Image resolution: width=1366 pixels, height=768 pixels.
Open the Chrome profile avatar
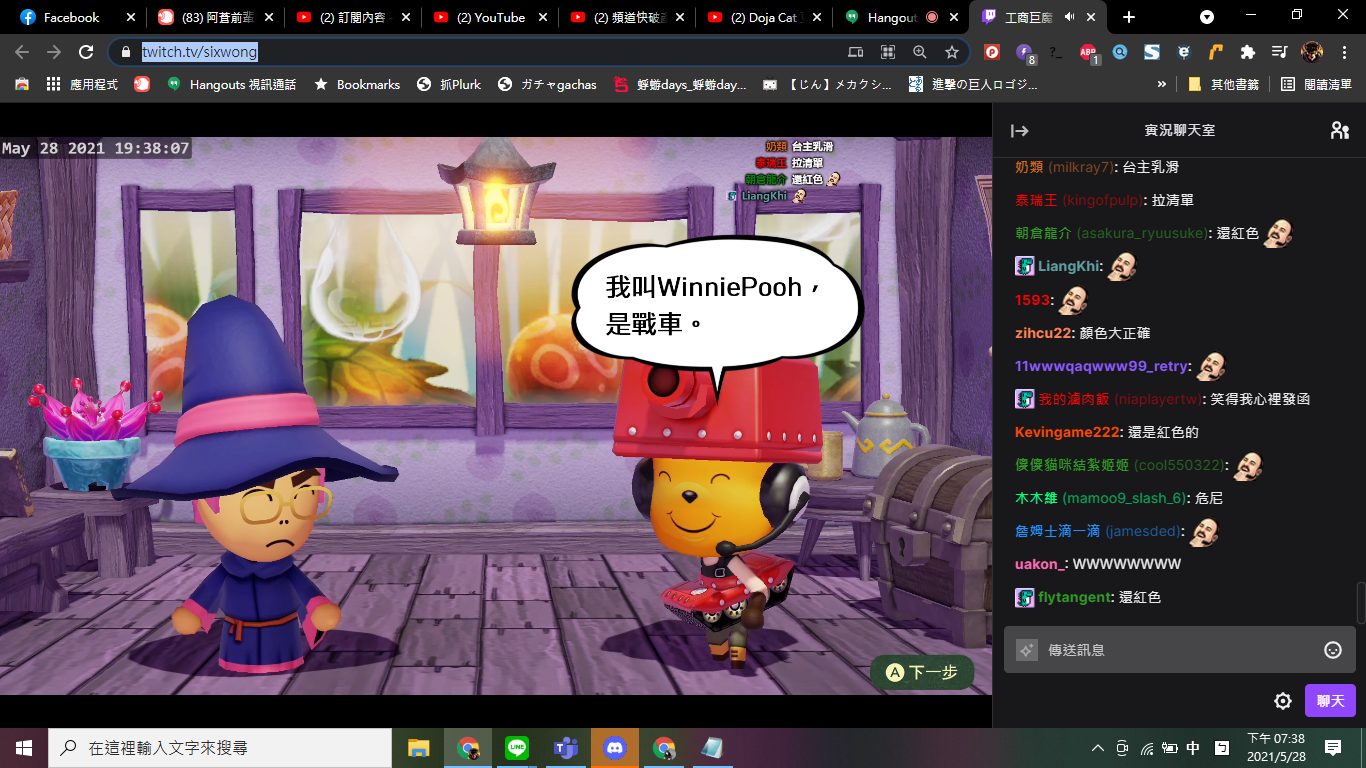(x=1312, y=52)
